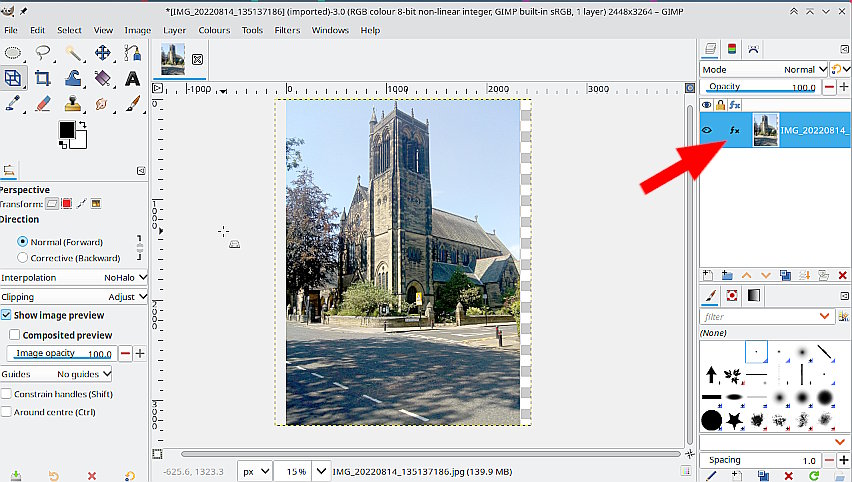Select the Free Select lasso tool
This screenshot has width=852, height=482.
click(x=43, y=53)
